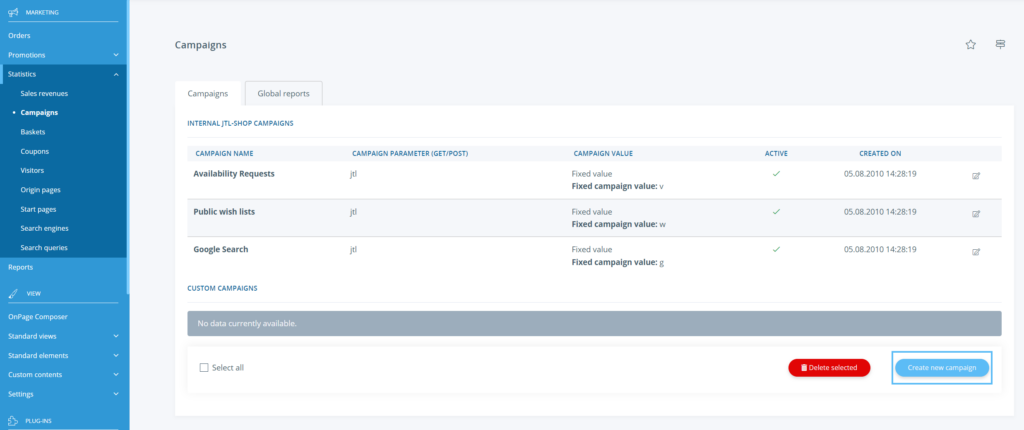Click active checkmark for Google Search
This screenshot has height=430, width=1024.
tap(776, 250)
